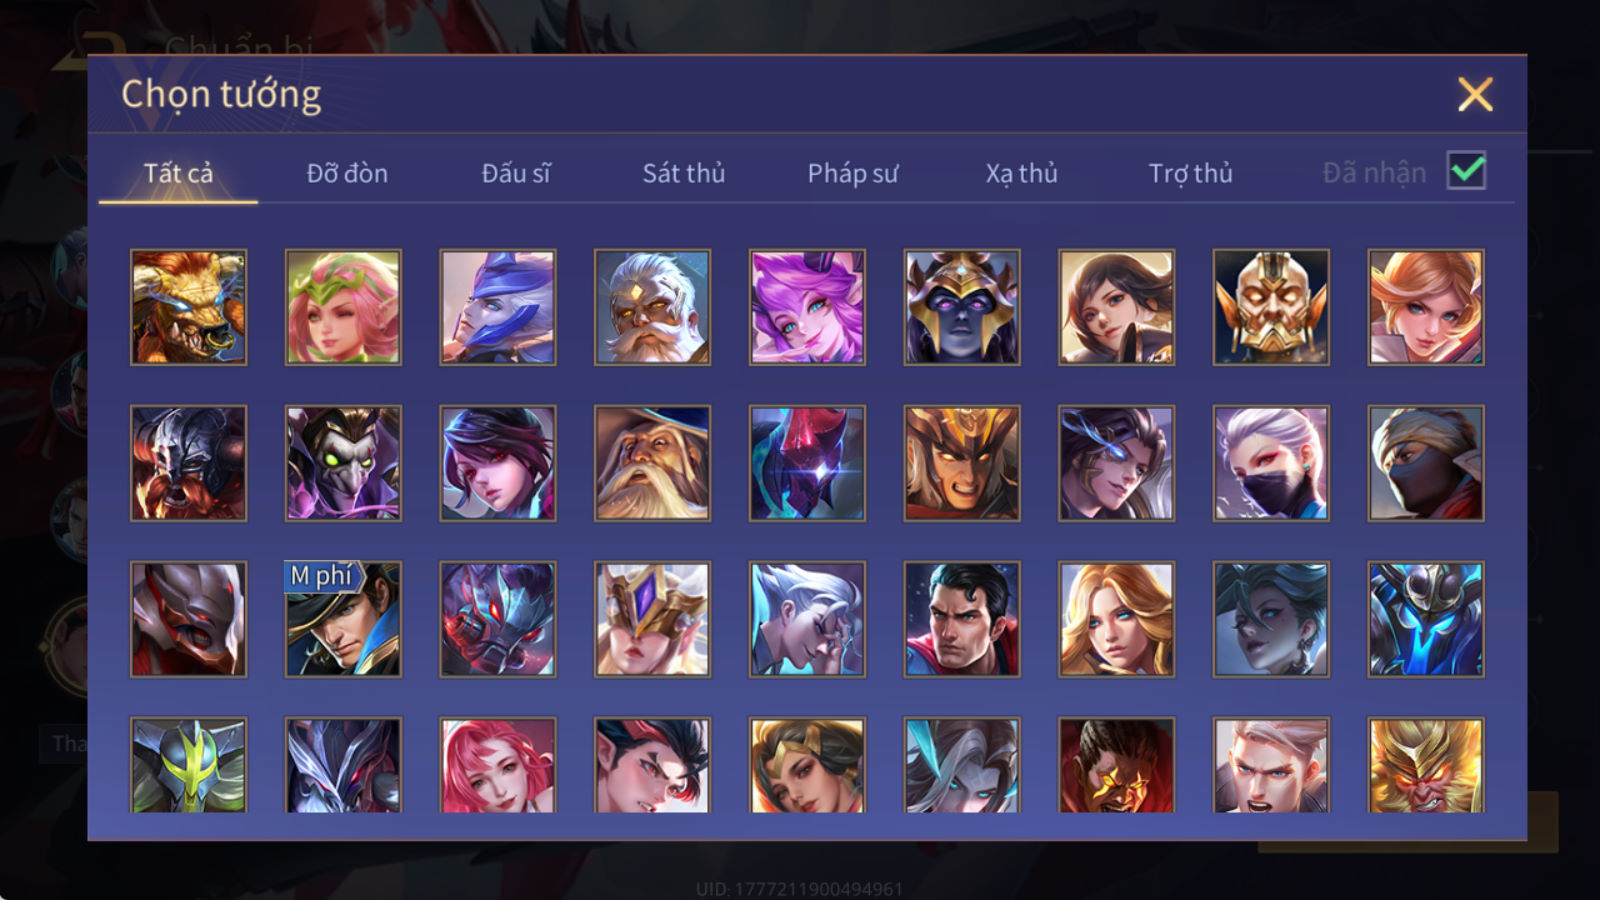Choose the pink-haired girl with green leaf crown

point(343,307)
